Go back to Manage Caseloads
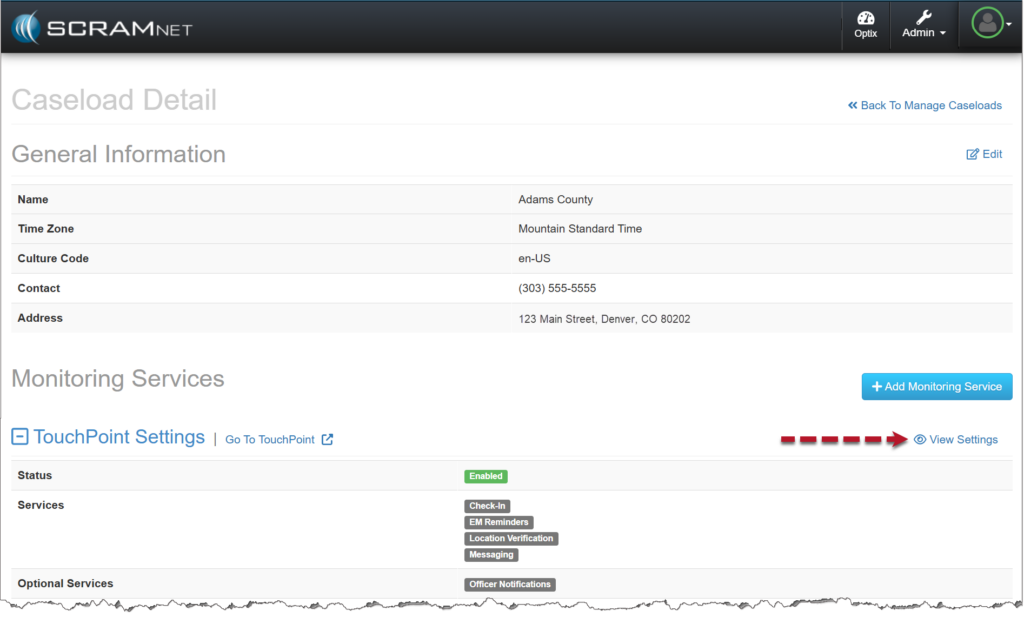Image resolution: width=1024 pixels, height=617 pixels. 930,105
